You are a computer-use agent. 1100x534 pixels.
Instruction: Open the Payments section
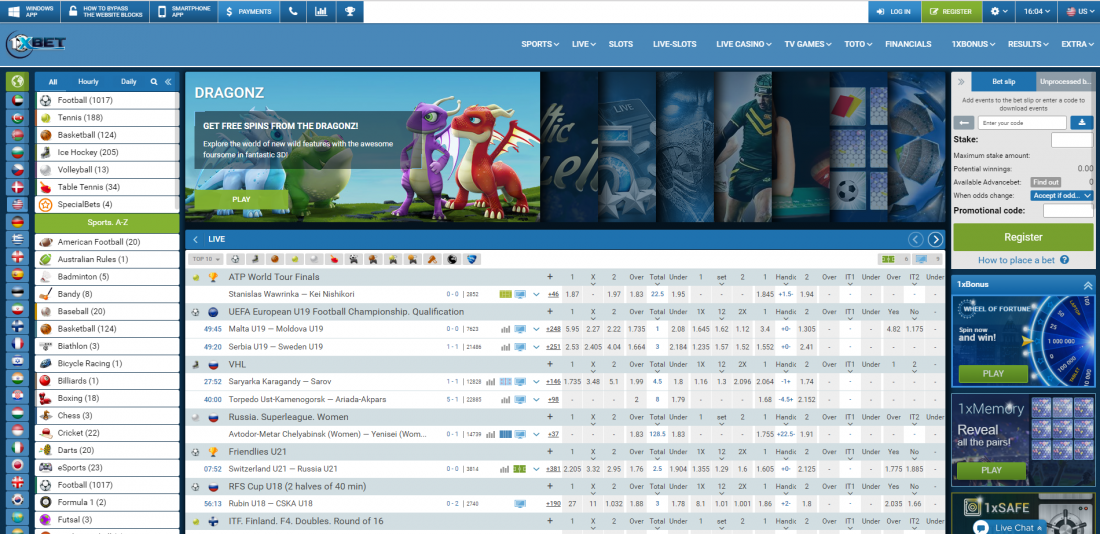(249, 11)
